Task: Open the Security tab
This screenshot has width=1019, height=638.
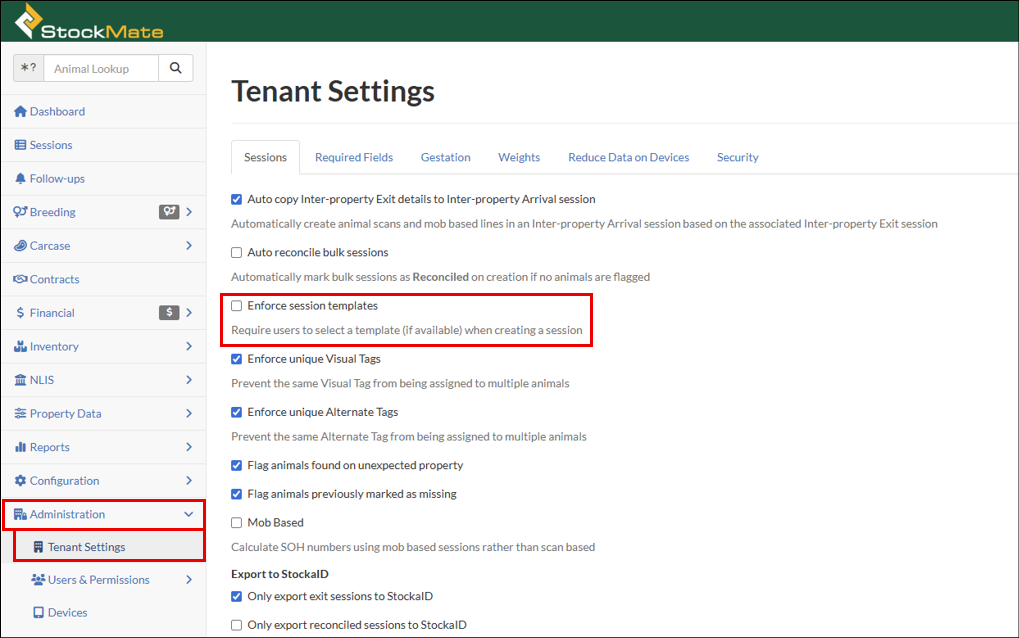Action: [737, 157]
